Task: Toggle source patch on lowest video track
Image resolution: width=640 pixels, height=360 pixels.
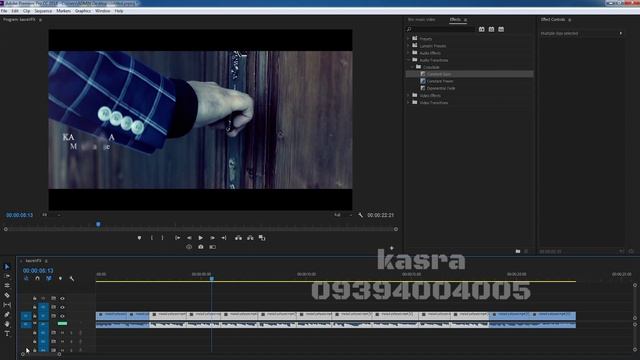Action: tap(26, 316)
